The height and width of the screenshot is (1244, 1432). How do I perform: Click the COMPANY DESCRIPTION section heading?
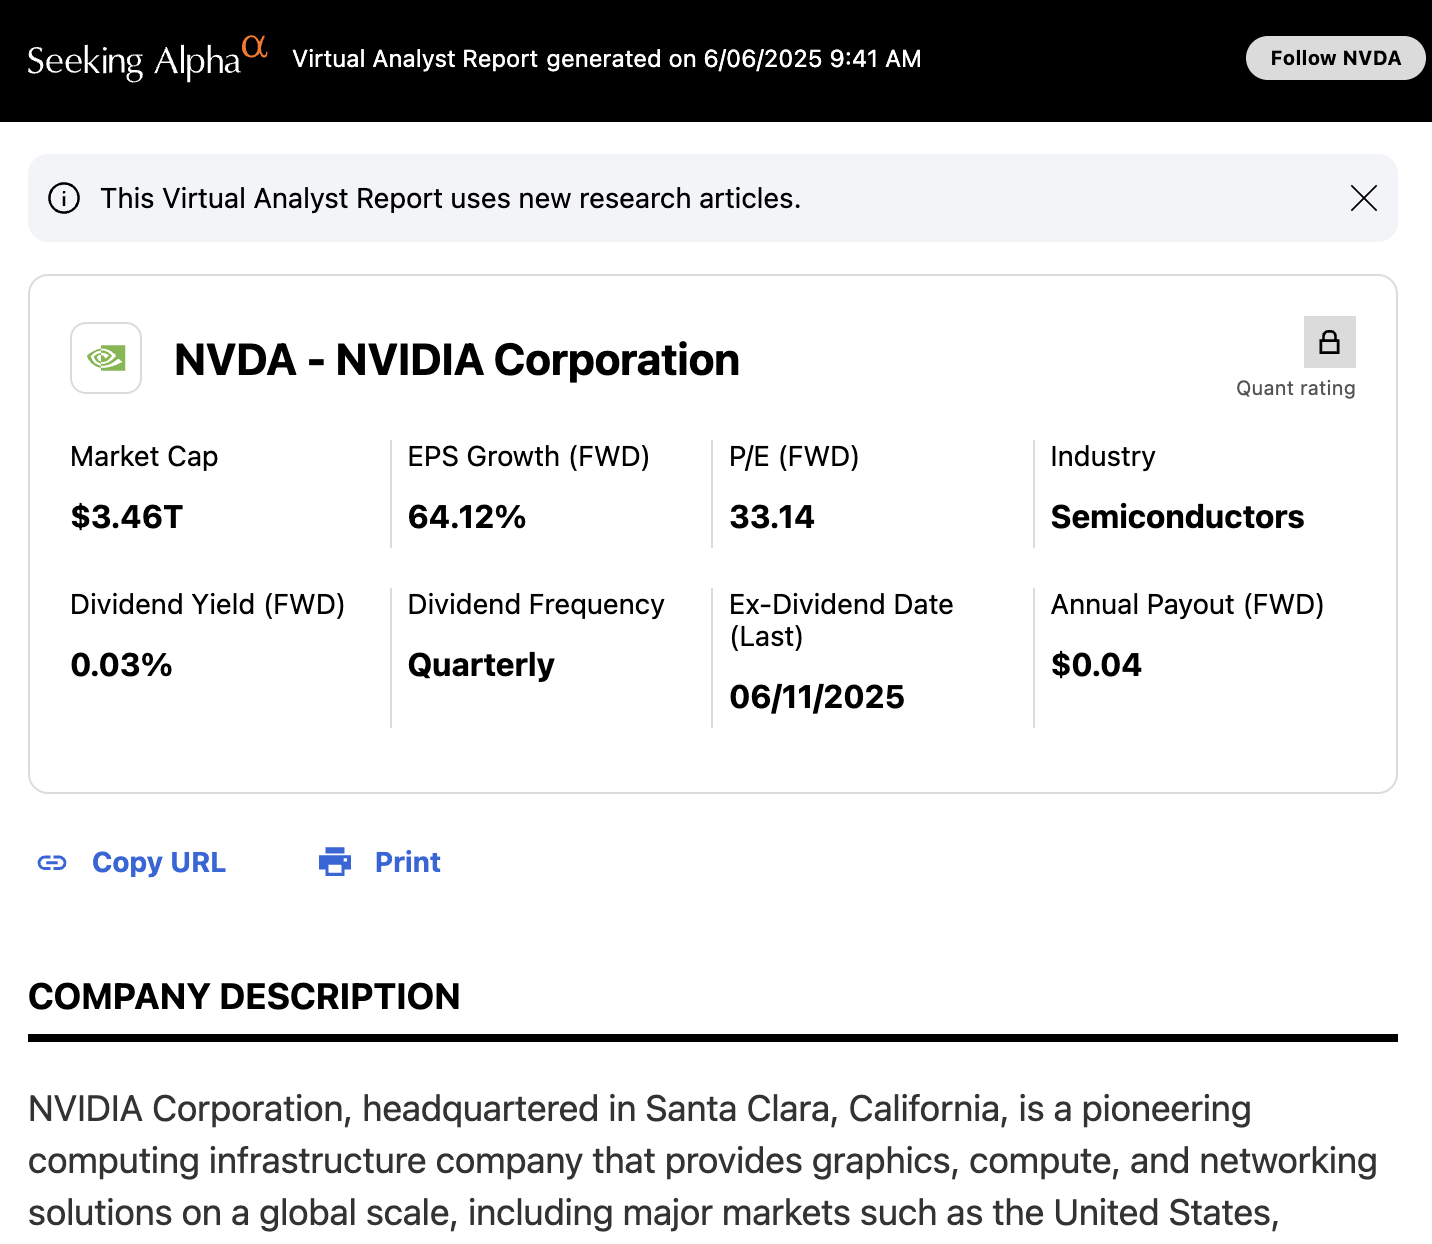pyautogui.click(x=244, y=996)
